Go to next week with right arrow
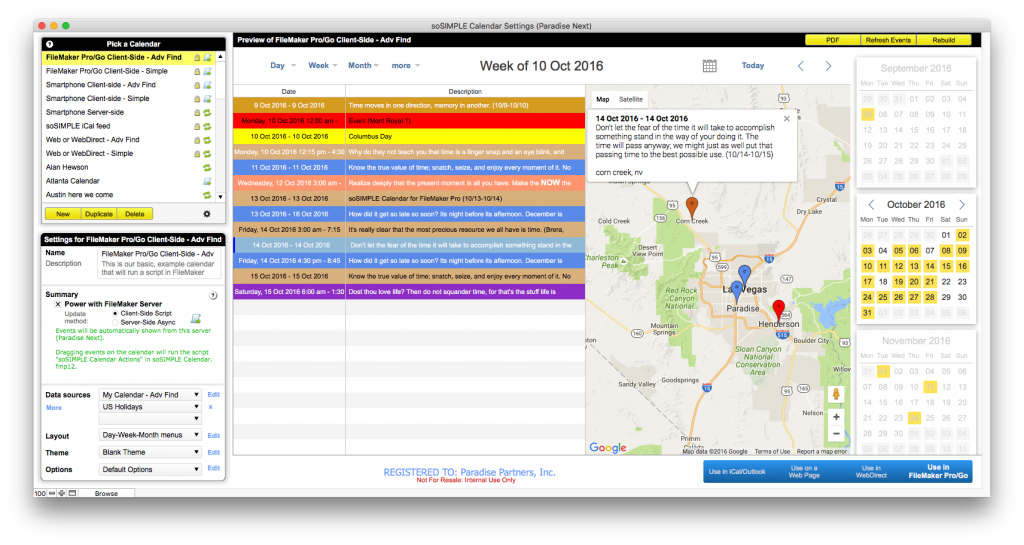The image size is (1024, 545). tap(829, 66)
